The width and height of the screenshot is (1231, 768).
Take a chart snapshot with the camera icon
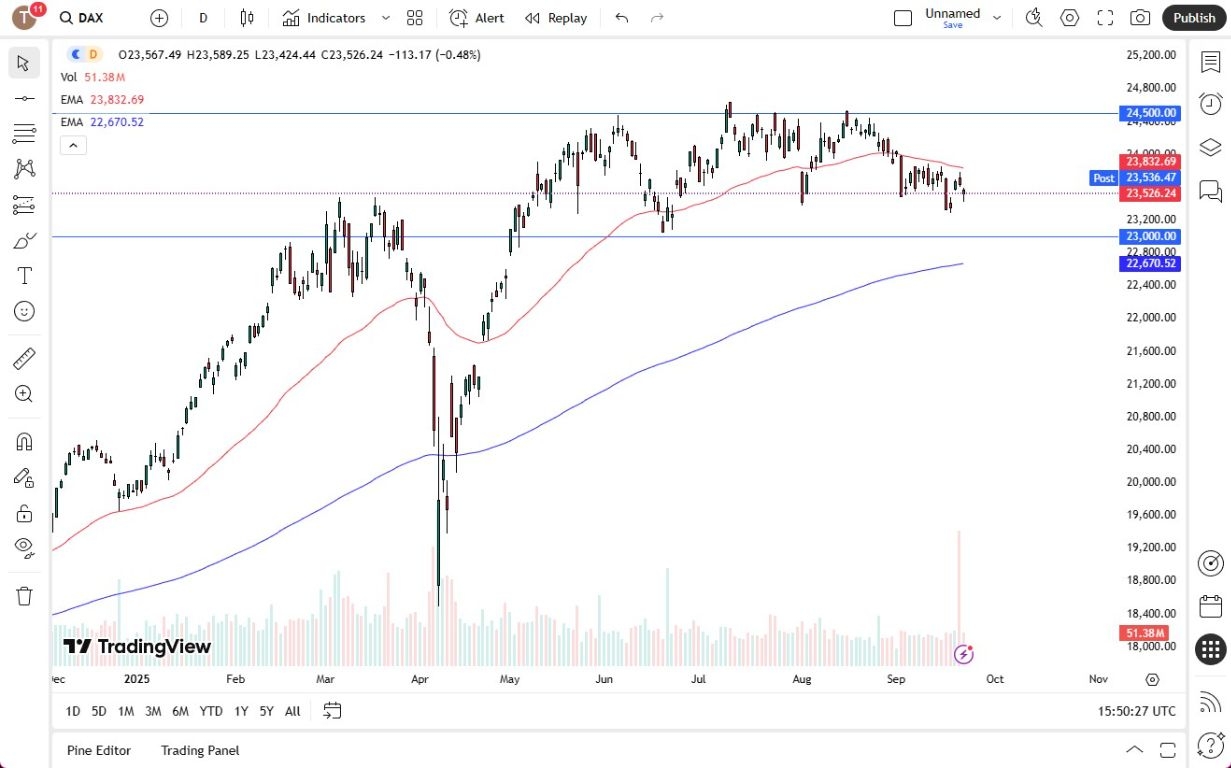click(1140, 17)
